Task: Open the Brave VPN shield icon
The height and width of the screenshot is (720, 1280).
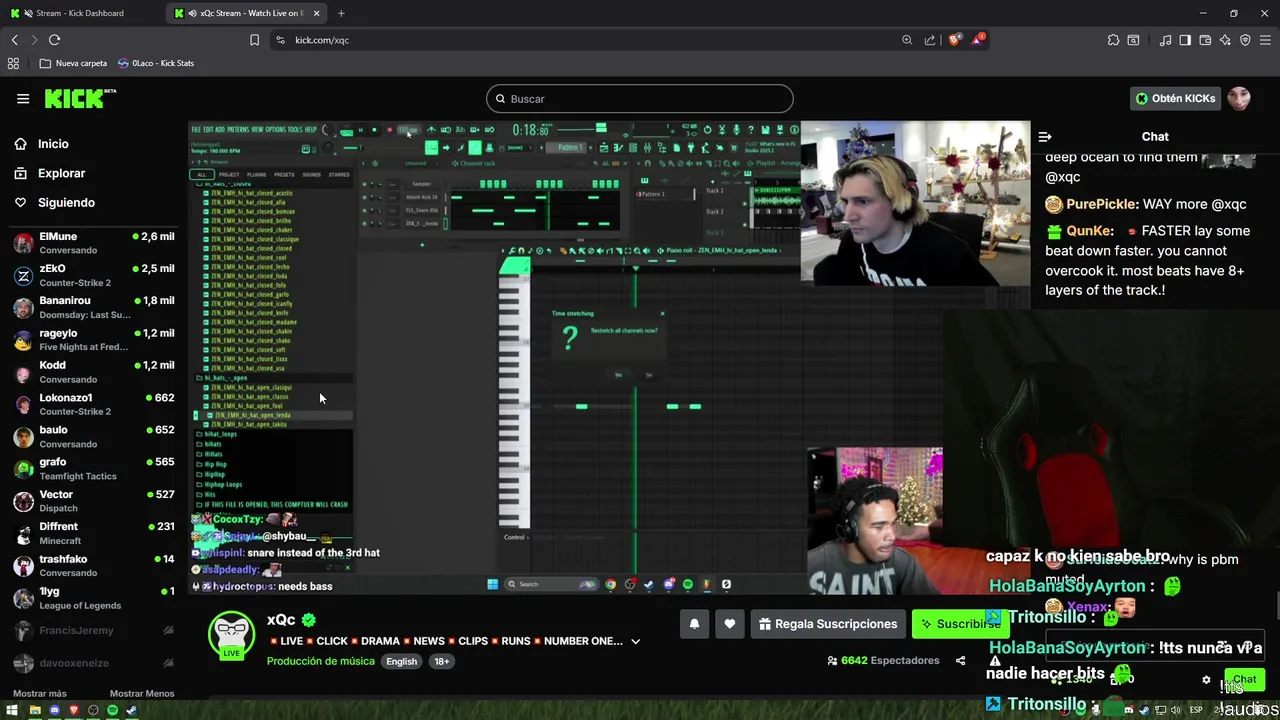Action: click(x=1245, y=40)
